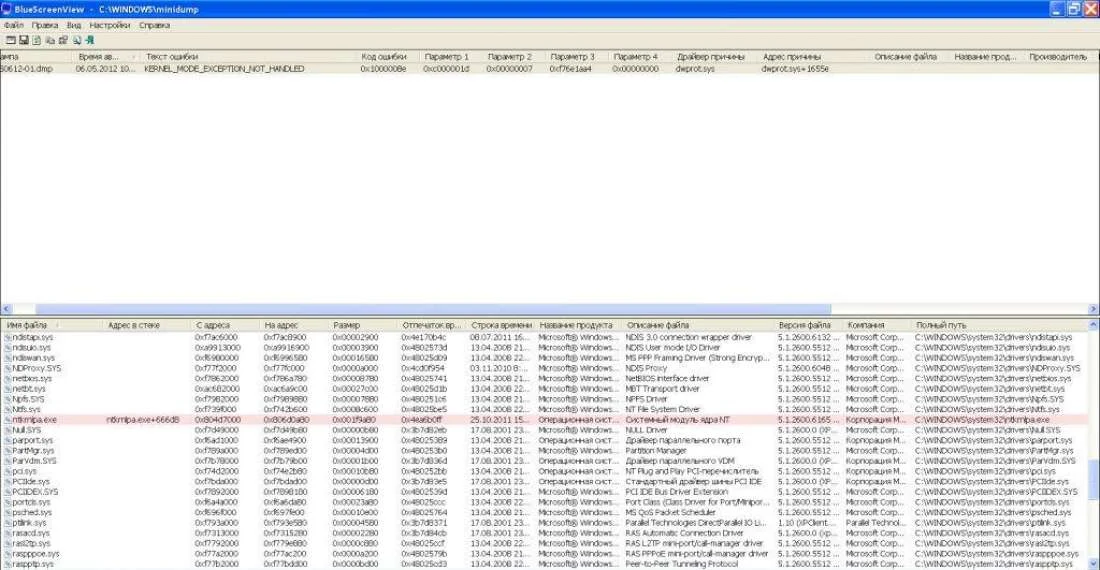Open Advanced Options from the first toolbar icon
This screenshot has width=1100, height=570.
[x=11, y=41]
